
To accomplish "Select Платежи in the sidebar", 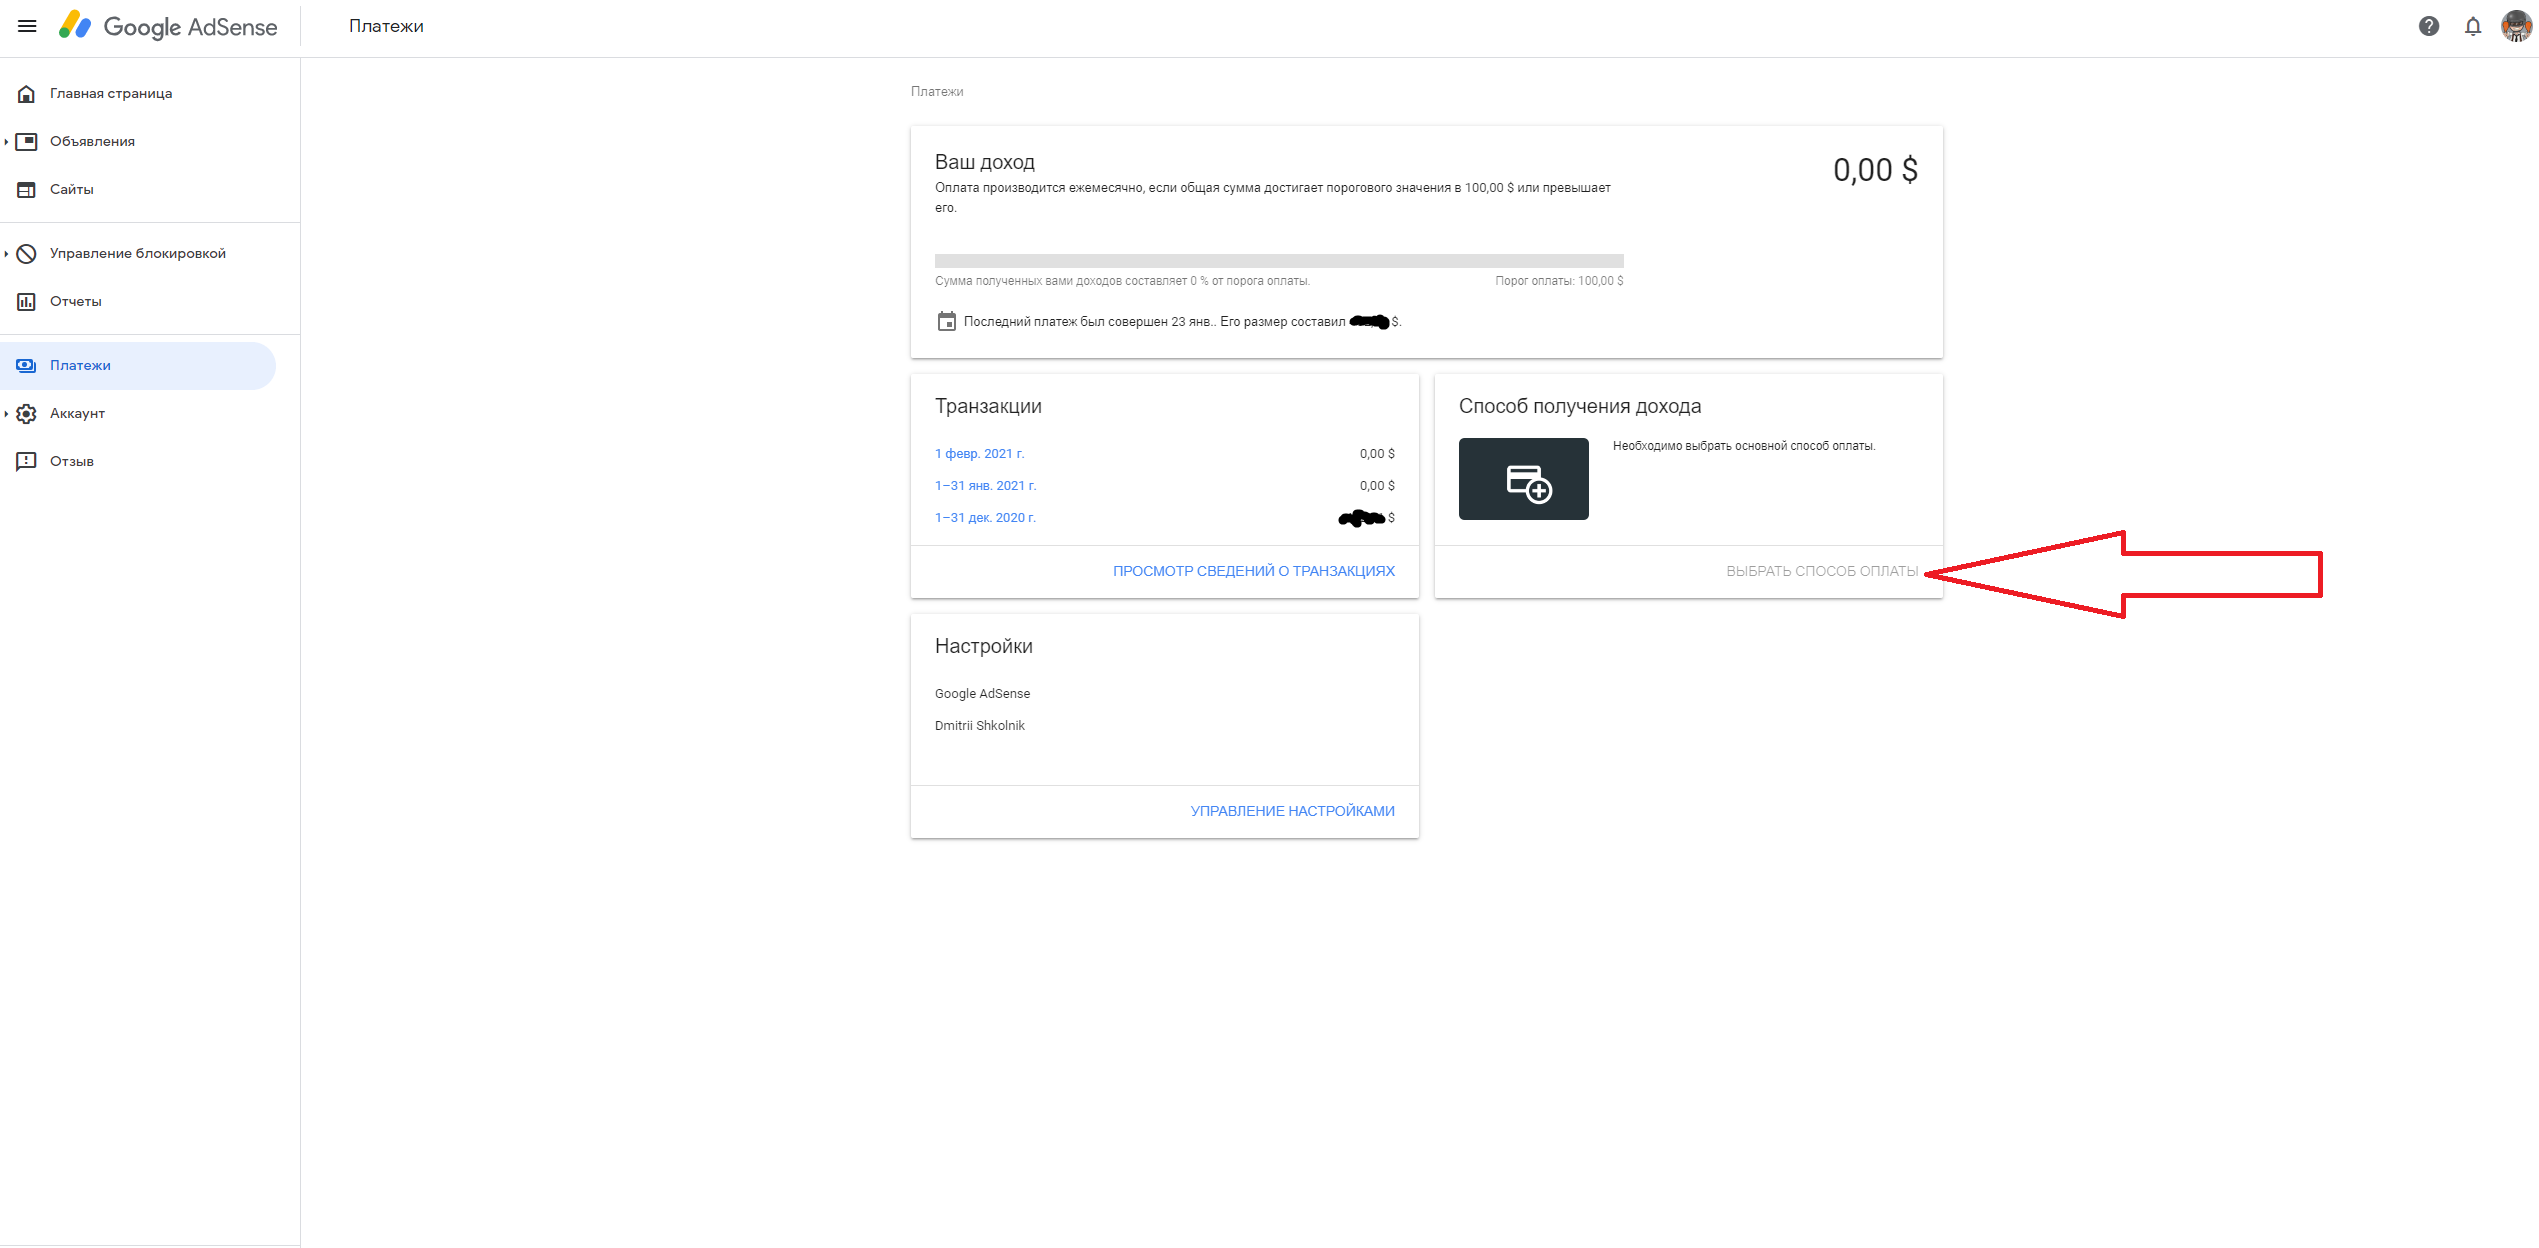I will pyautogui.click(x=80, y=365).
